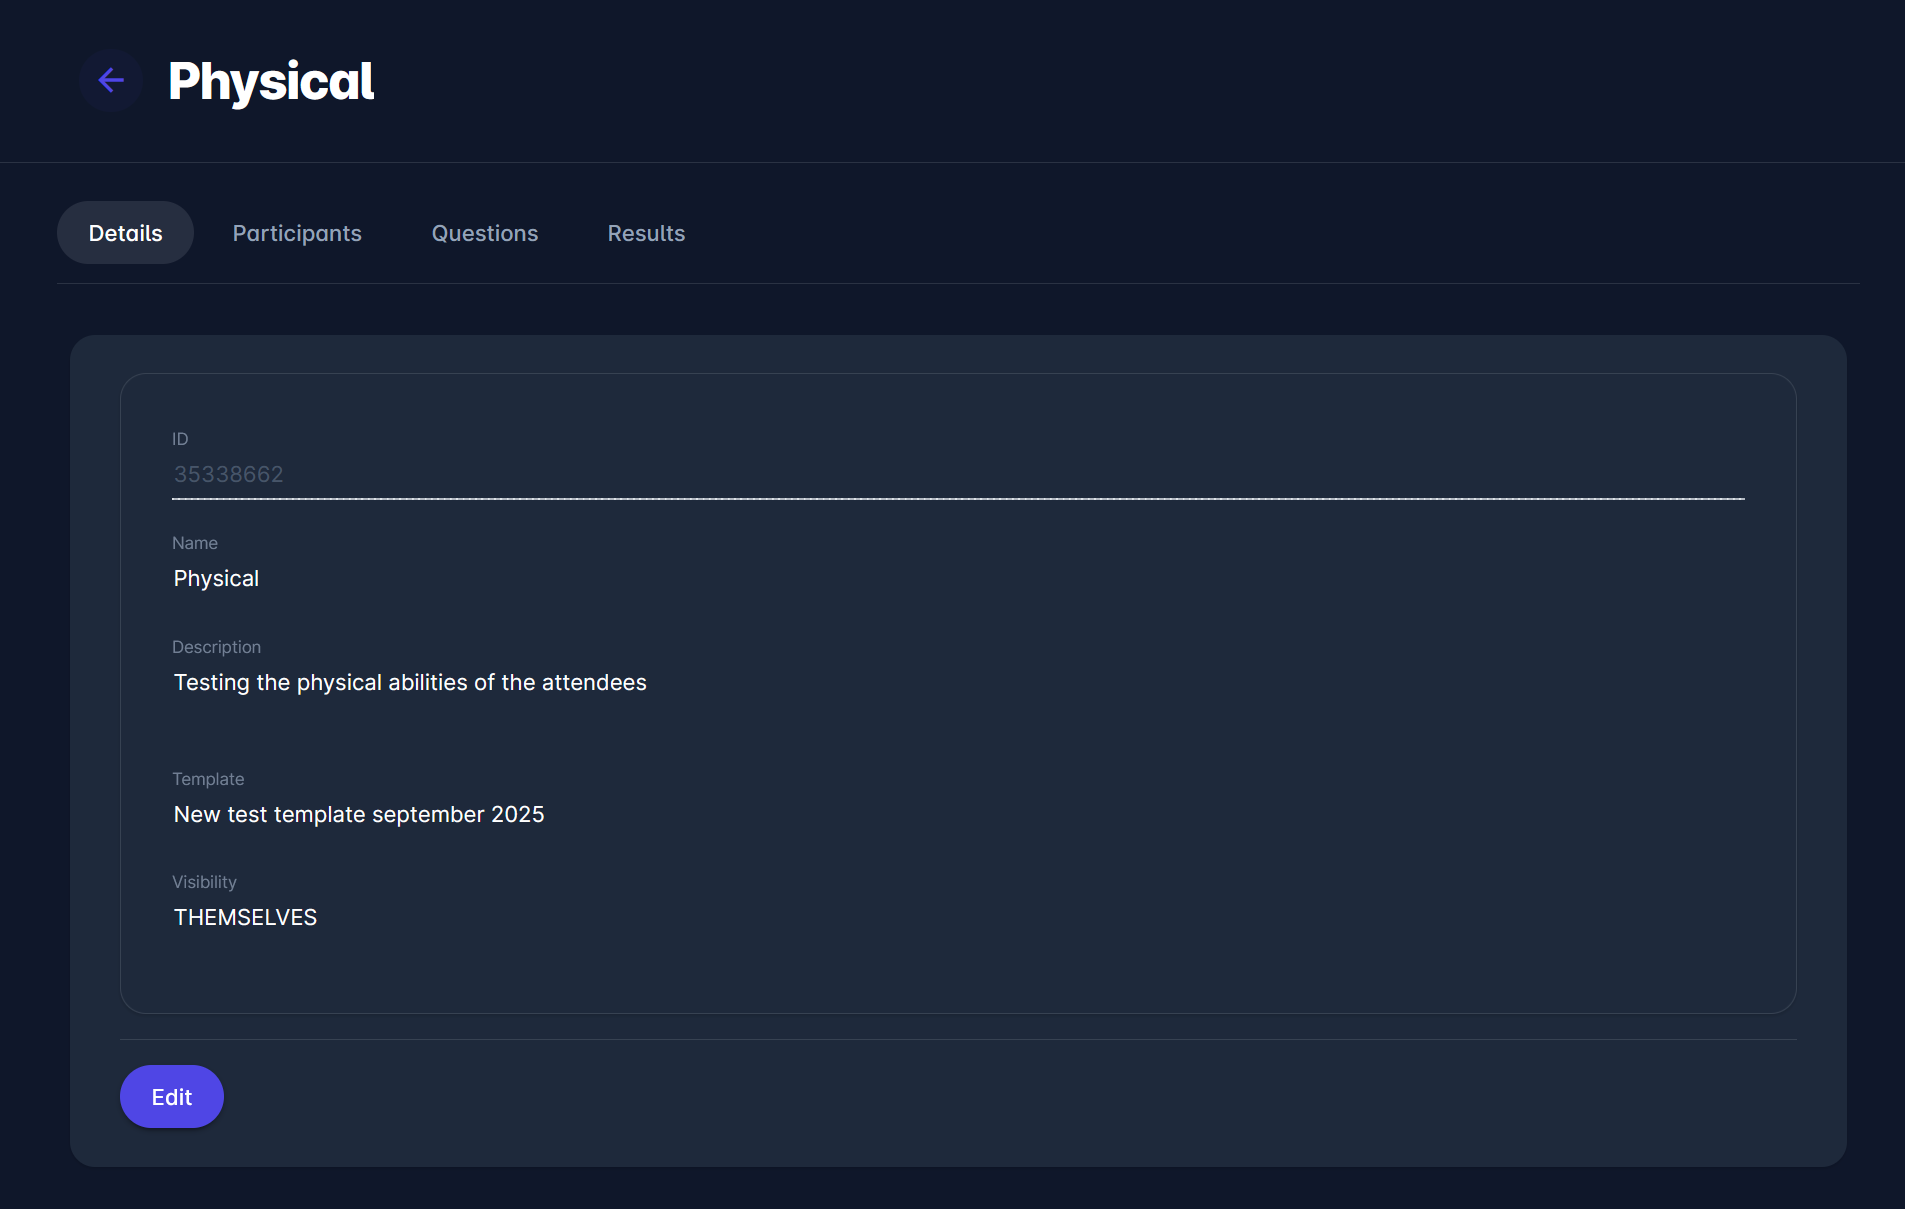Click the Template value for September 2025
Image resolution: width=1905 pixels, height=1209 pixels.
[359, 814]
